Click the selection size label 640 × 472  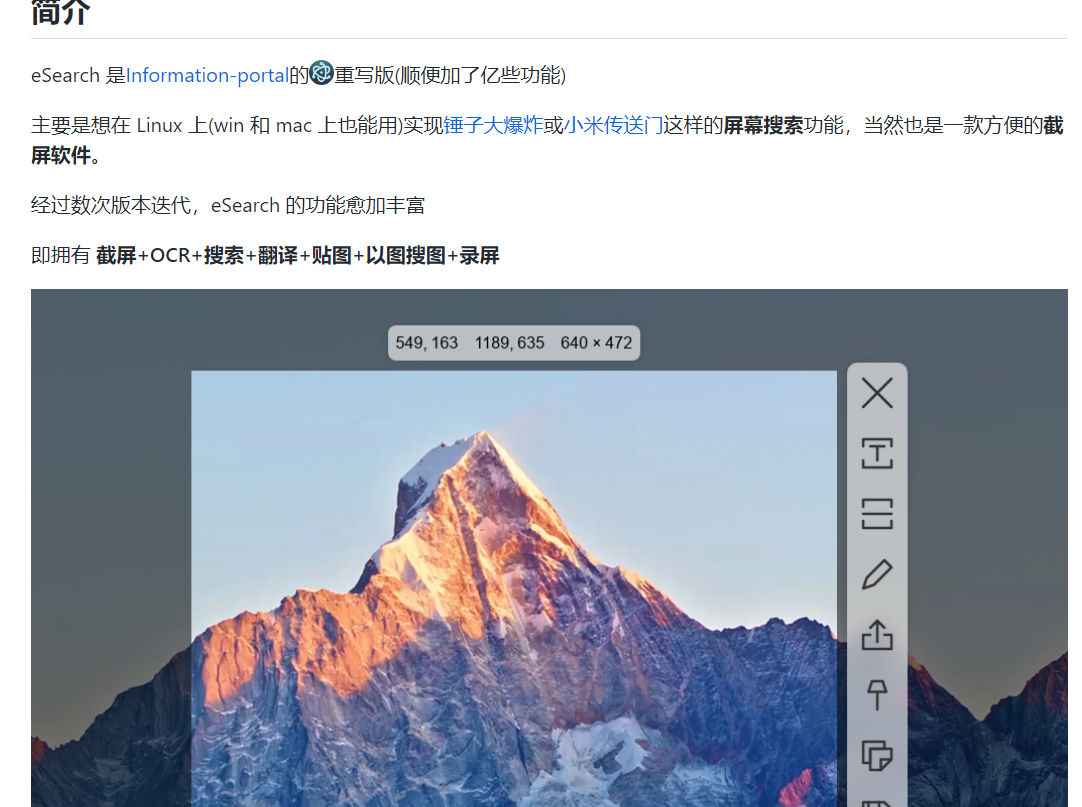point(596,343)
